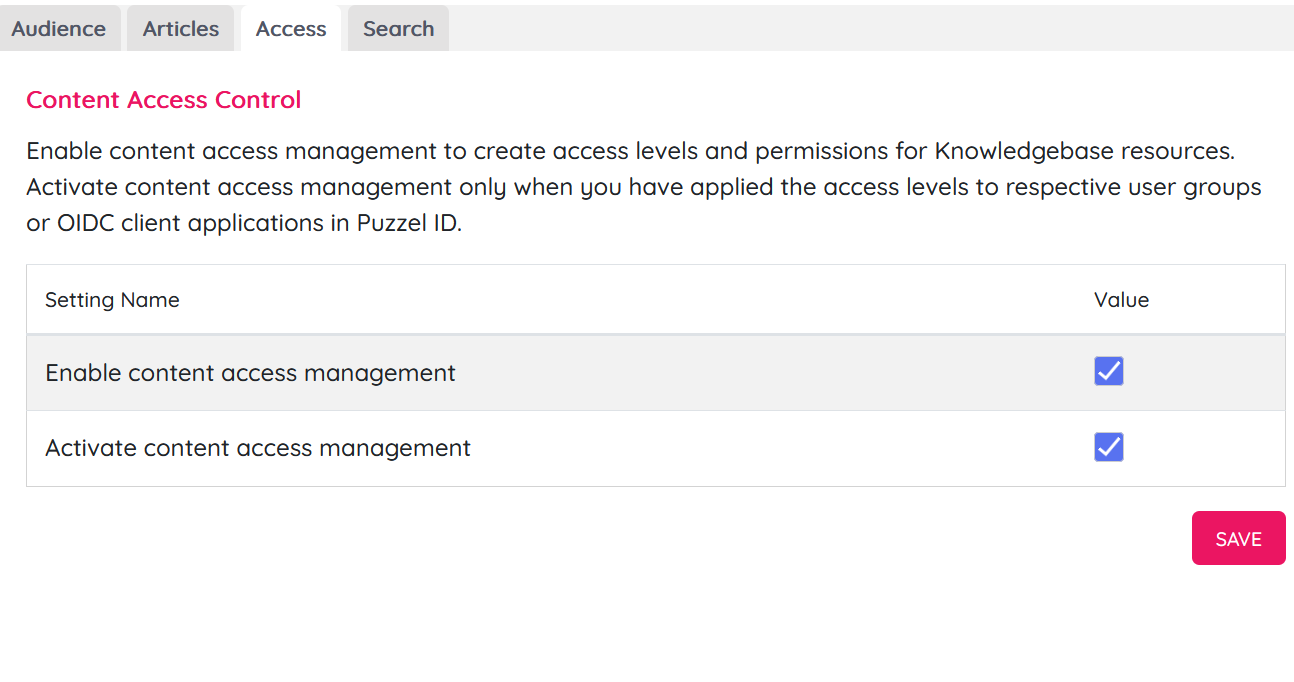Screen dimensions: 1294x682
Task: Go to the Search tab
Action: [x=398, y=29]
